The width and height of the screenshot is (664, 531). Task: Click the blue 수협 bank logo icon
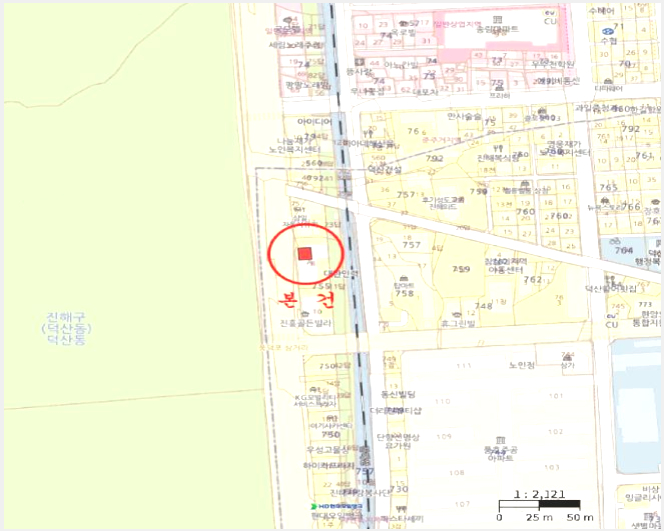pos(608,31)
